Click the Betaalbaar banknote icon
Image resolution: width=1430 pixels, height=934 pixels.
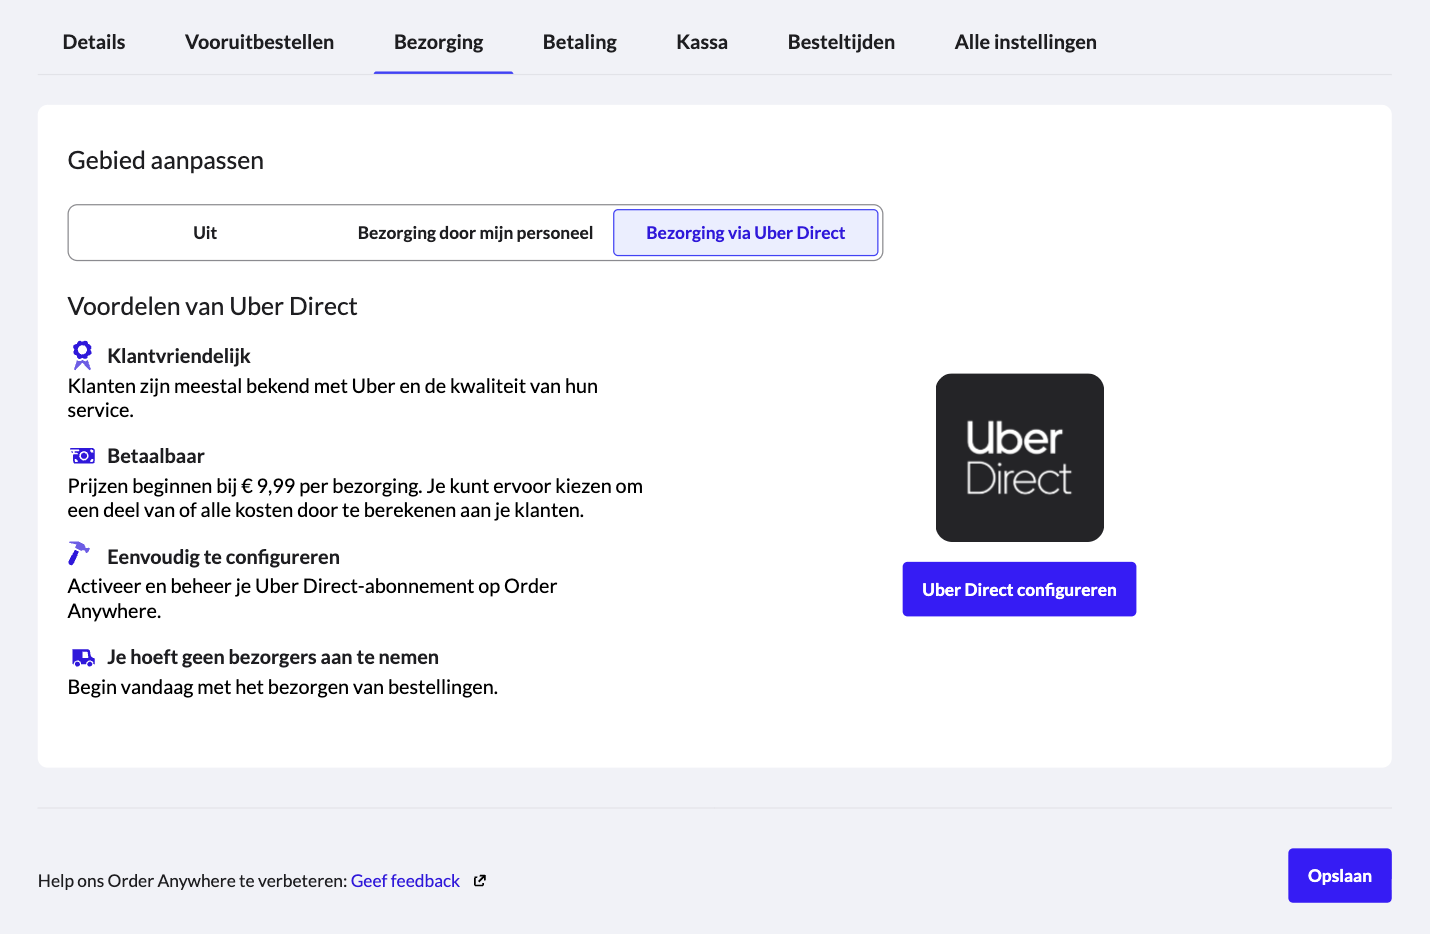click(x=83, y=456)
